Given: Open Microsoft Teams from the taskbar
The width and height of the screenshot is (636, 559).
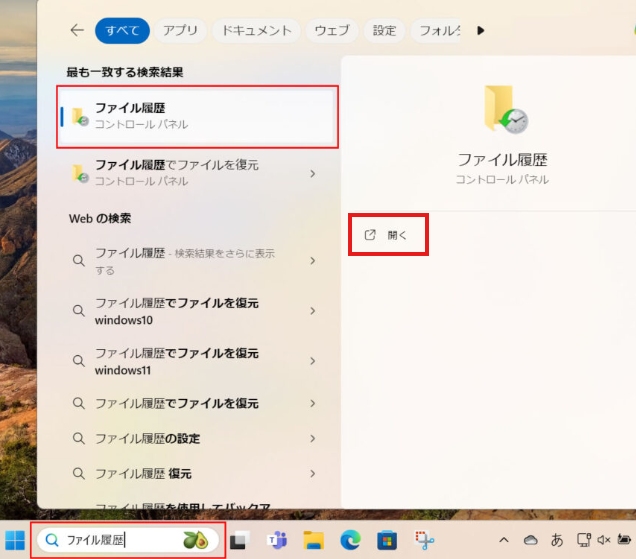Looking at the screenshot, I should tap(277, 540).
